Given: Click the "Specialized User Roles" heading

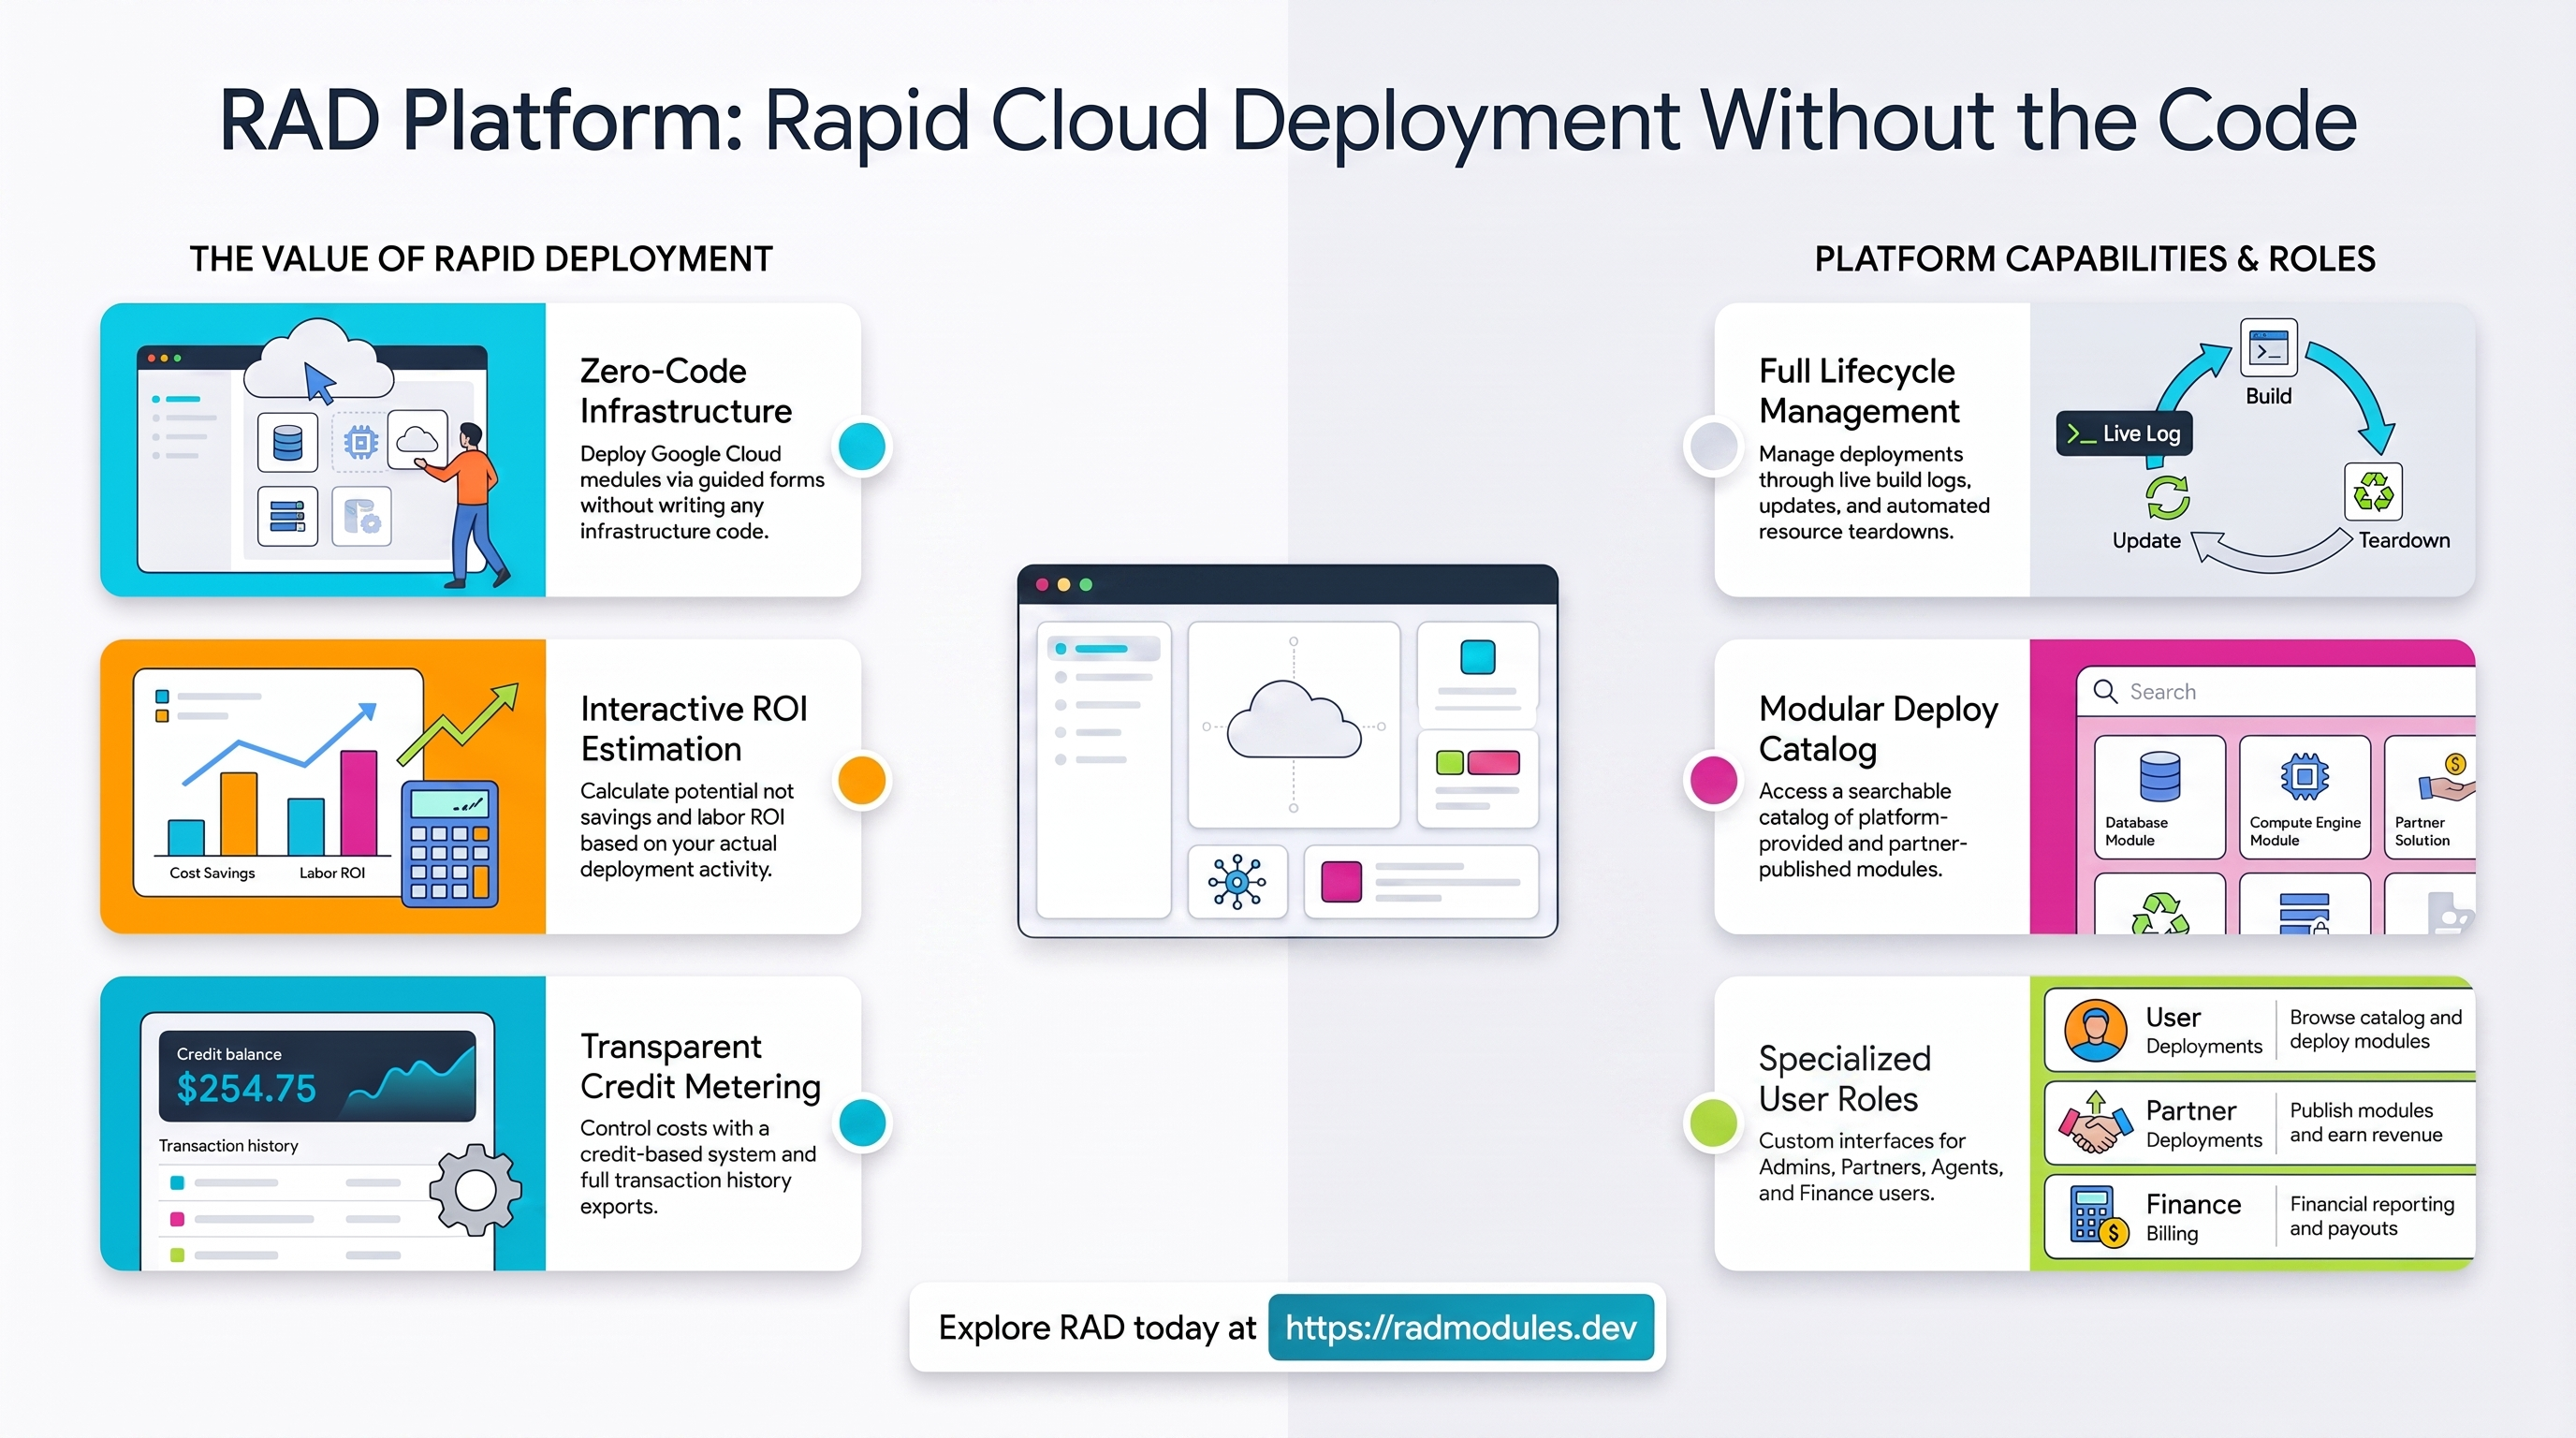Looking at the screenshot, I should coord(1845,1078).
